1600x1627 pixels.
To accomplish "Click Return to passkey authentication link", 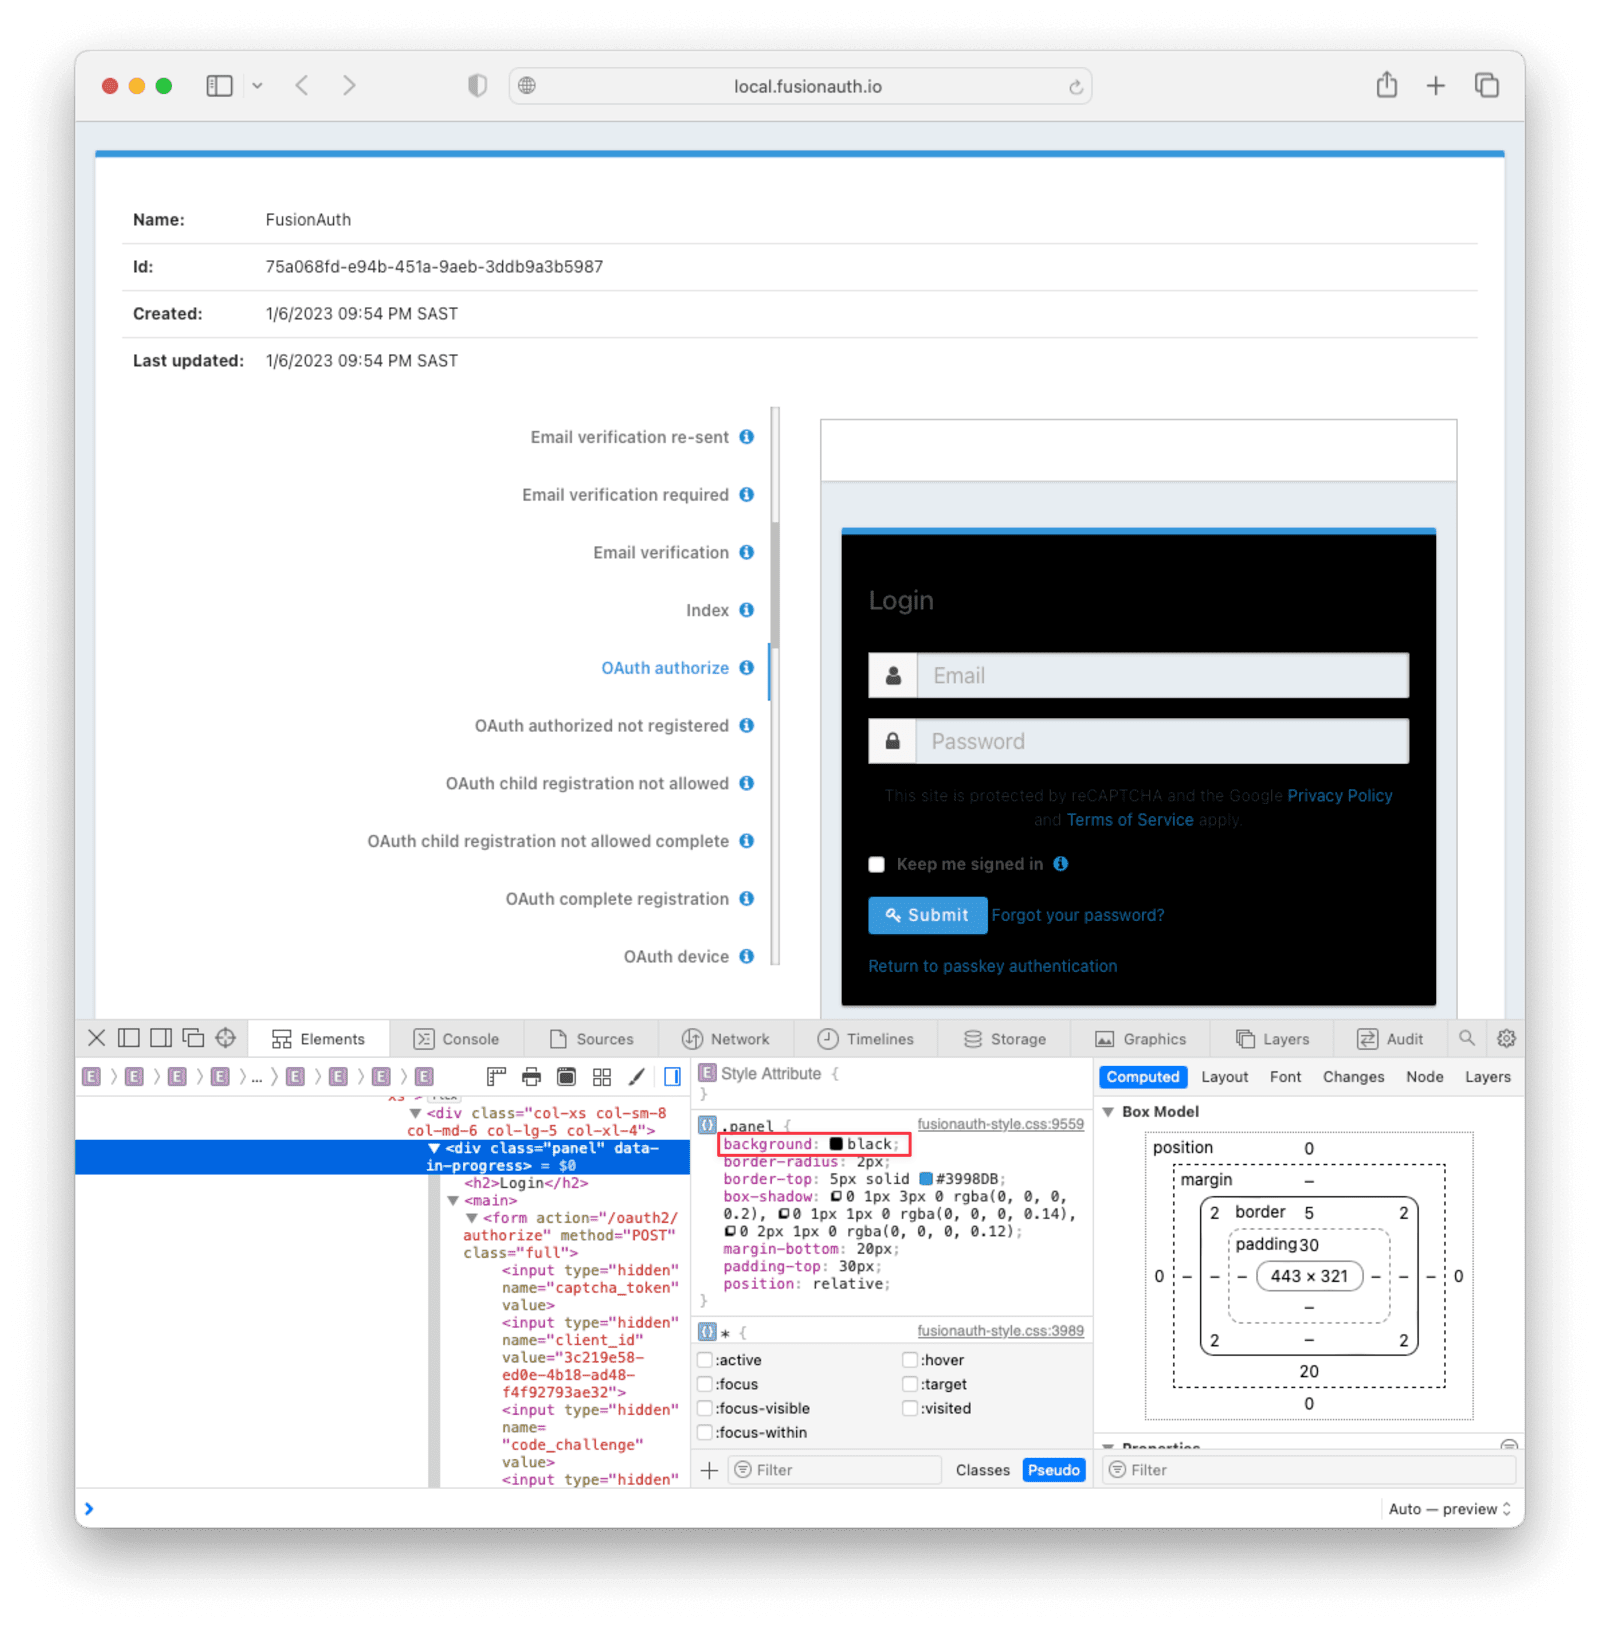I will click(992, 966).
